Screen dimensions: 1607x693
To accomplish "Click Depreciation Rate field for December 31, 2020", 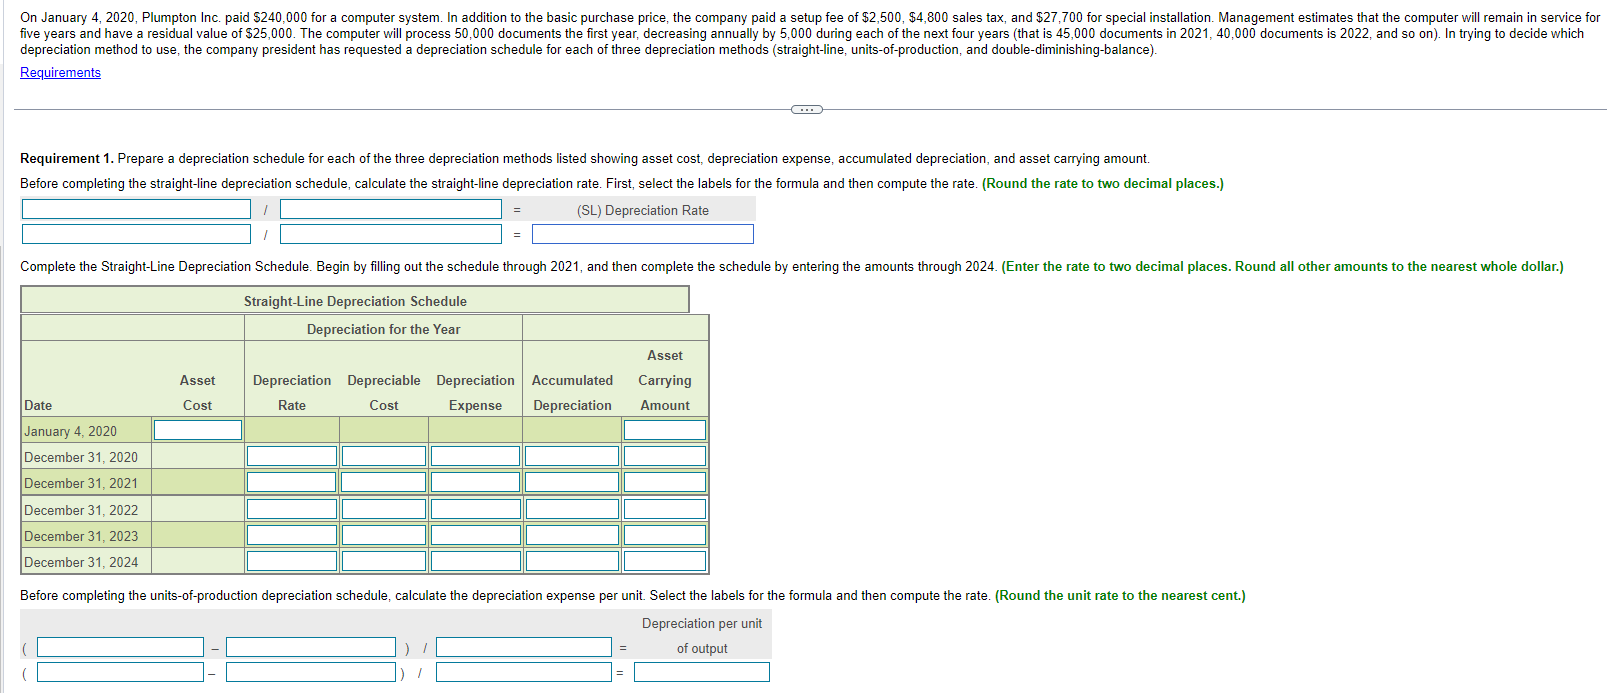I will pyautogui.click(x=292, y=456).
